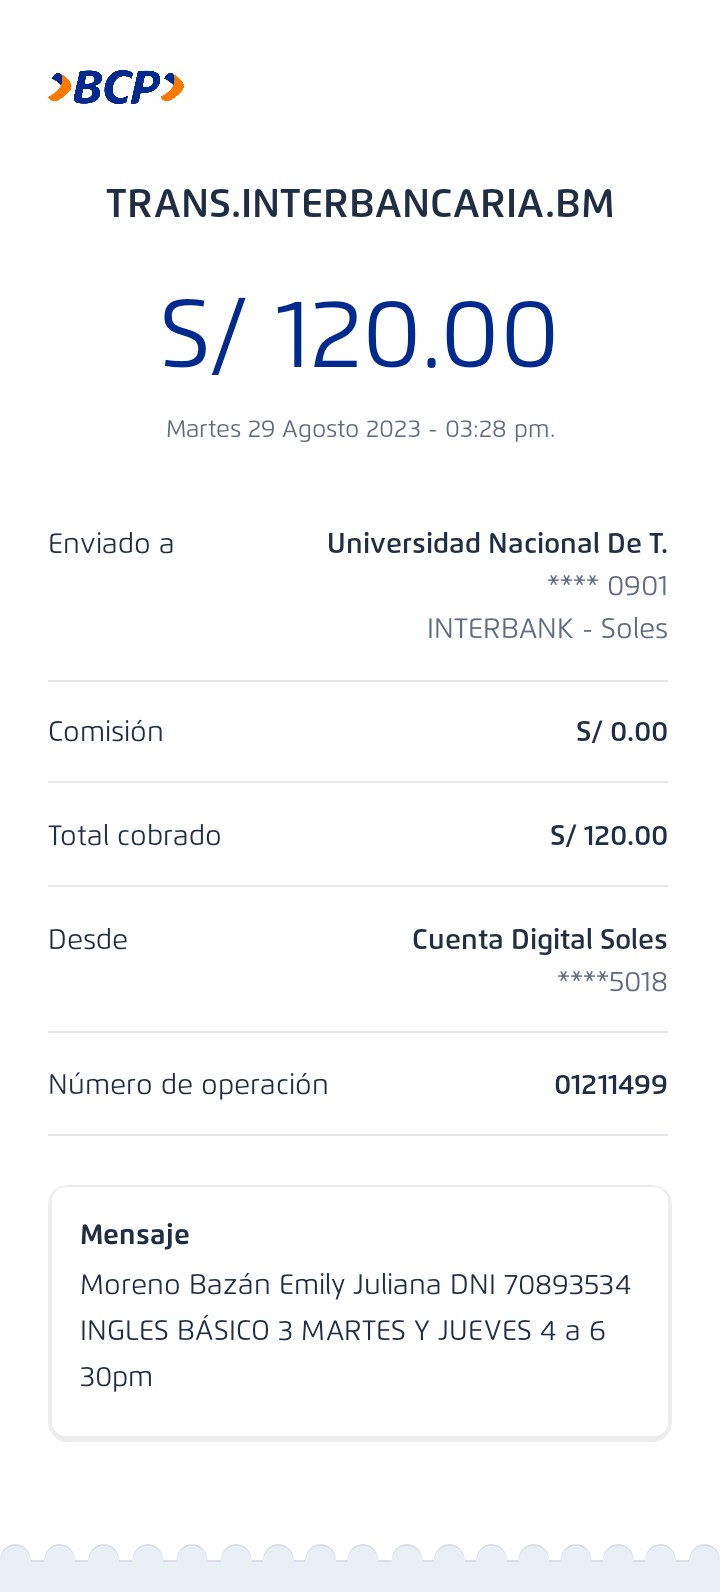Click the commission value S/ 0.00
Screen dimensions: 720x1592
pos(621,732)
